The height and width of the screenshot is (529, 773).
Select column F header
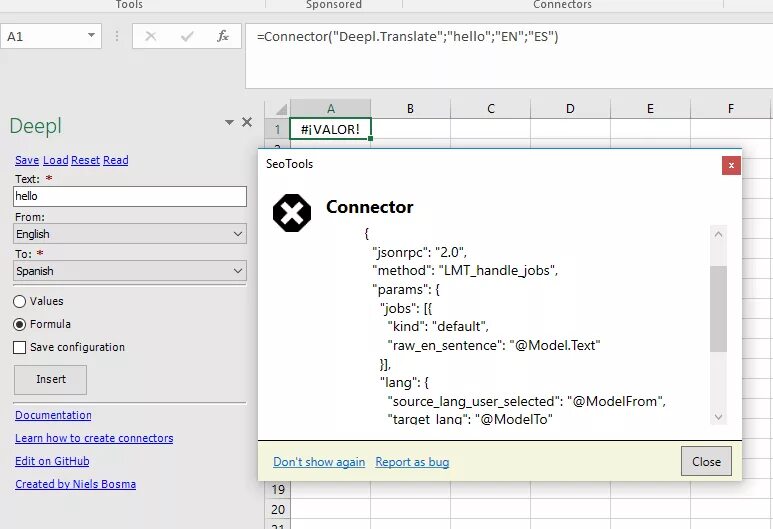(731, 108)
